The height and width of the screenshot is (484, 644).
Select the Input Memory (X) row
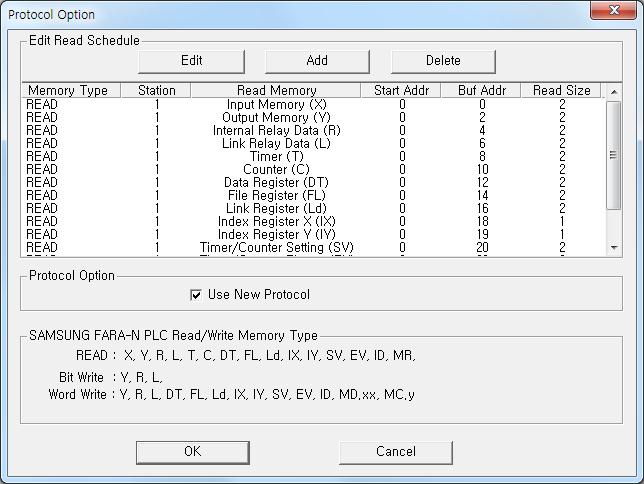[276, 104]
